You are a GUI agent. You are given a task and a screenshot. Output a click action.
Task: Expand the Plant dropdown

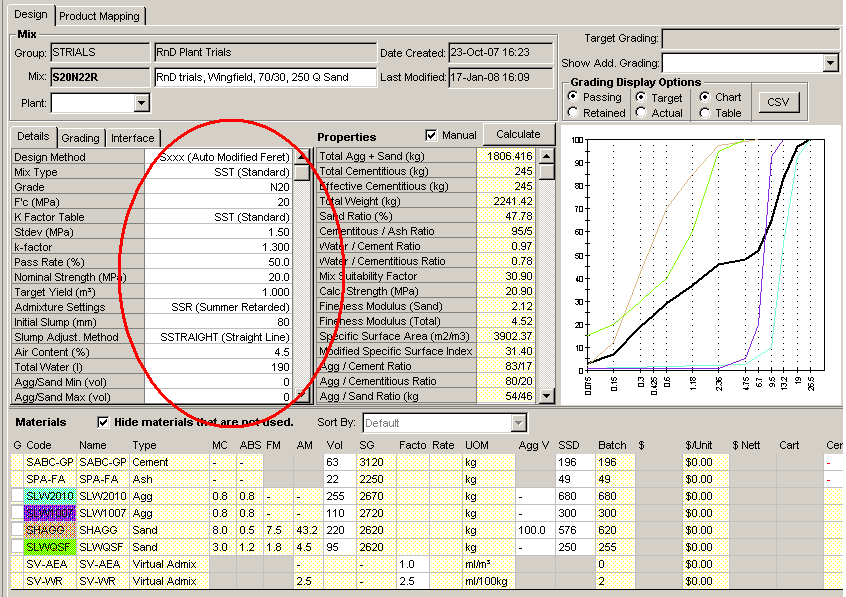(141, 103)
